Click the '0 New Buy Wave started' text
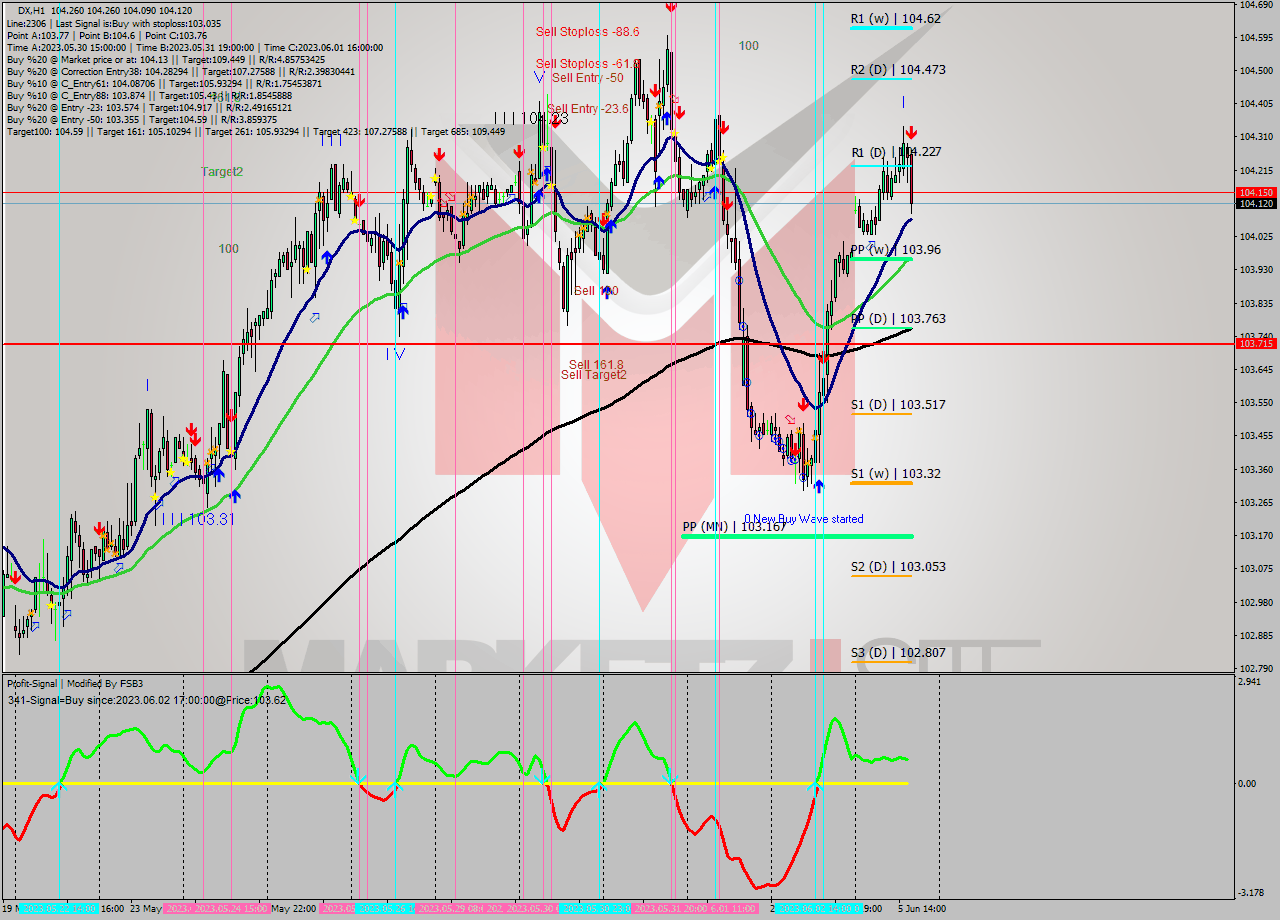Image resolution: width=1280 pixels, height=920 pixels. (803, 519)
